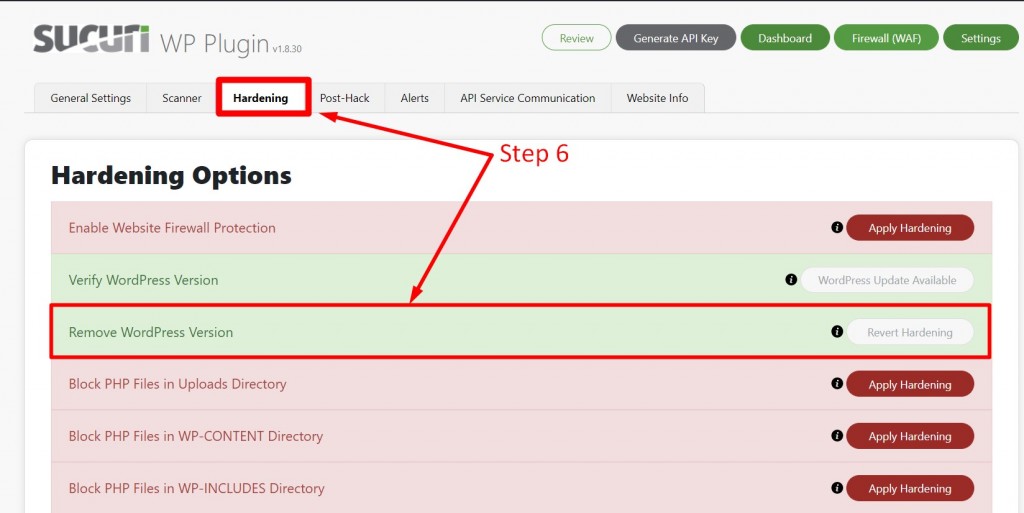
Task: Click info icon for Remove WordPress Version
Action: pyautogui.click(x=837, y=332)
